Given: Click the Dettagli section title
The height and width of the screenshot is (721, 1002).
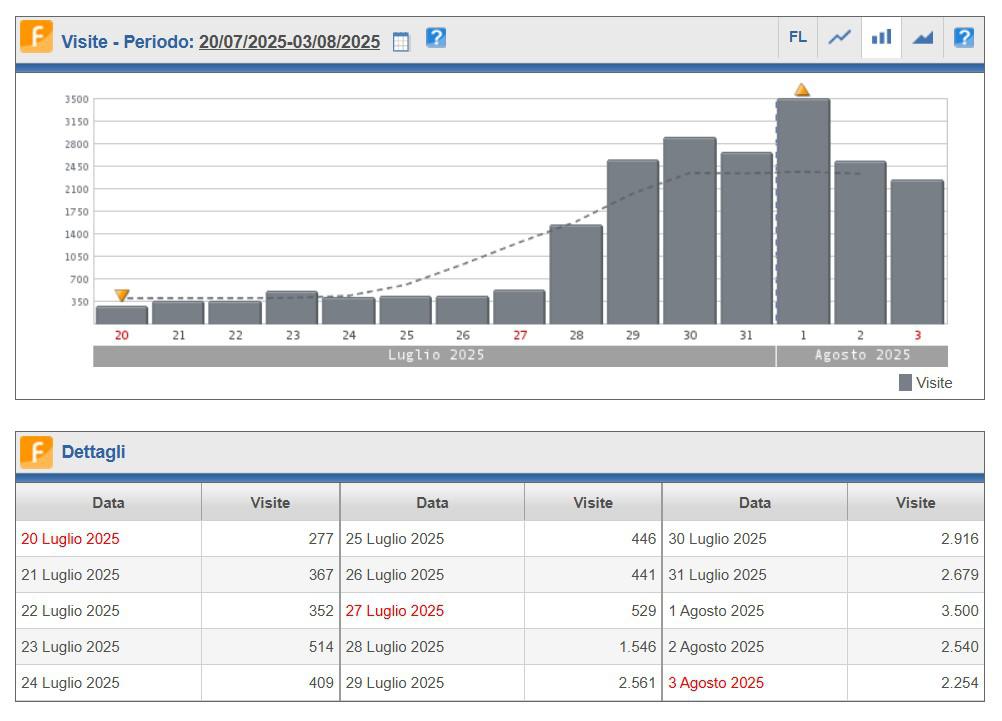Looking at the screenshot, I should (93, 452).
